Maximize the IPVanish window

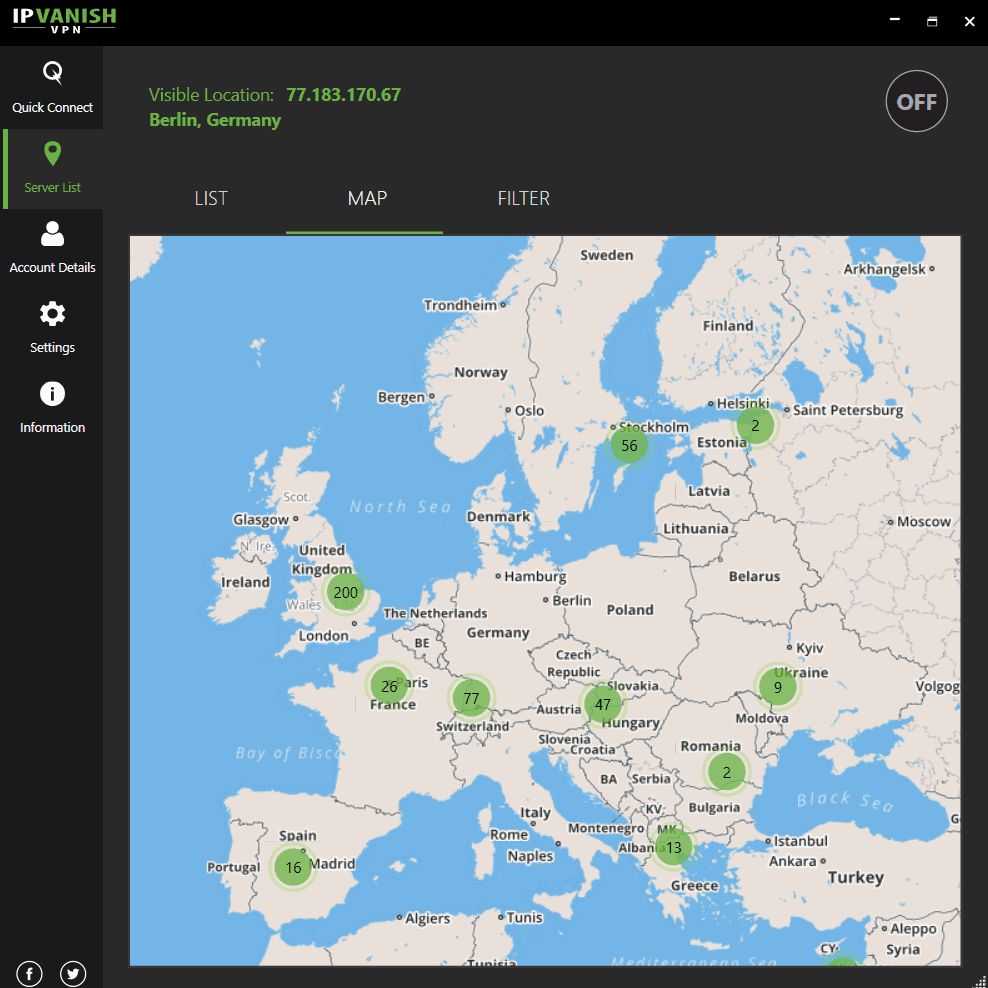tap(932, 21)
